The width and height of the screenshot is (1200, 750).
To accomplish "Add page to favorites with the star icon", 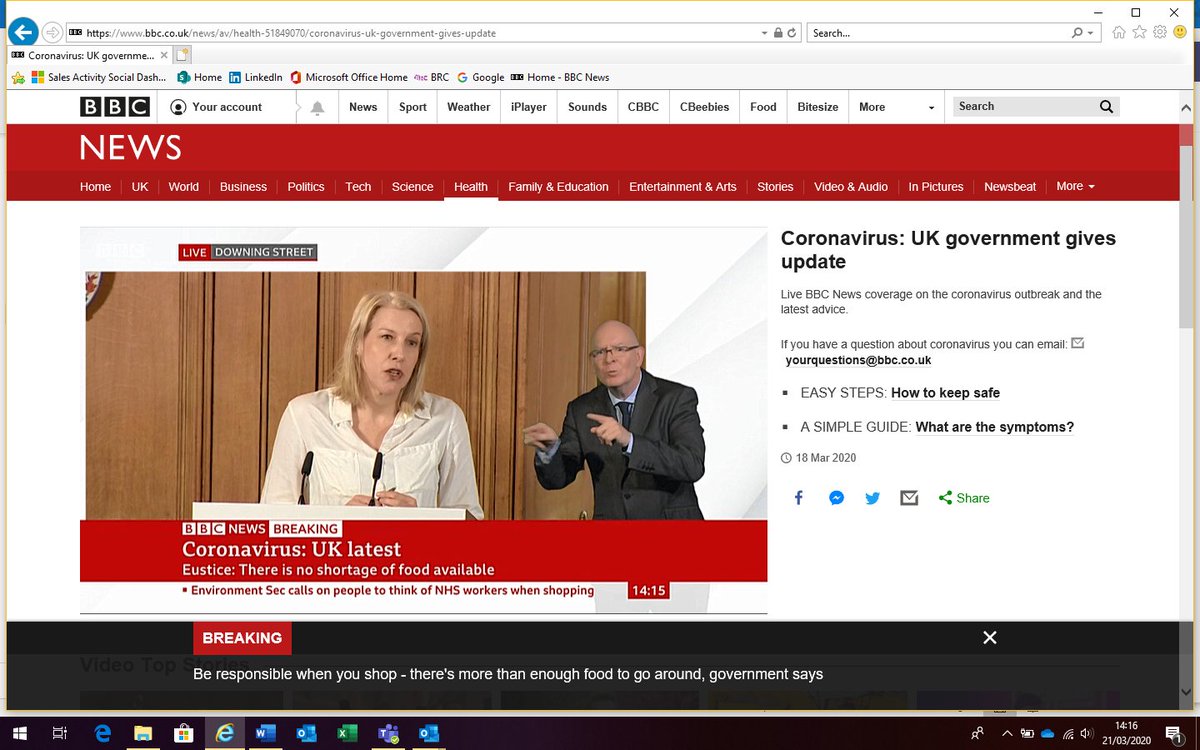I will [1138, 33].
